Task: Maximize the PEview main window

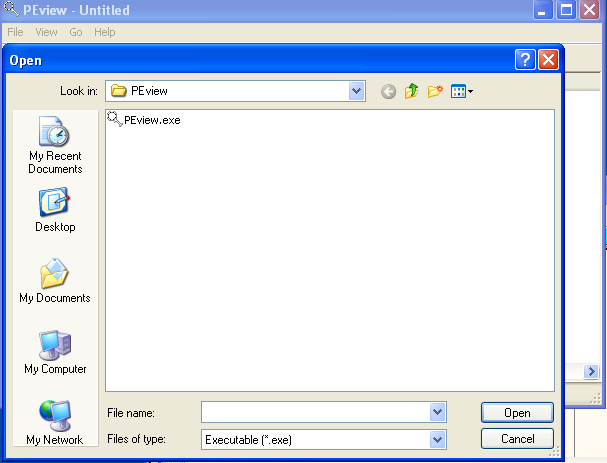Action: click(x=566, y=10)
